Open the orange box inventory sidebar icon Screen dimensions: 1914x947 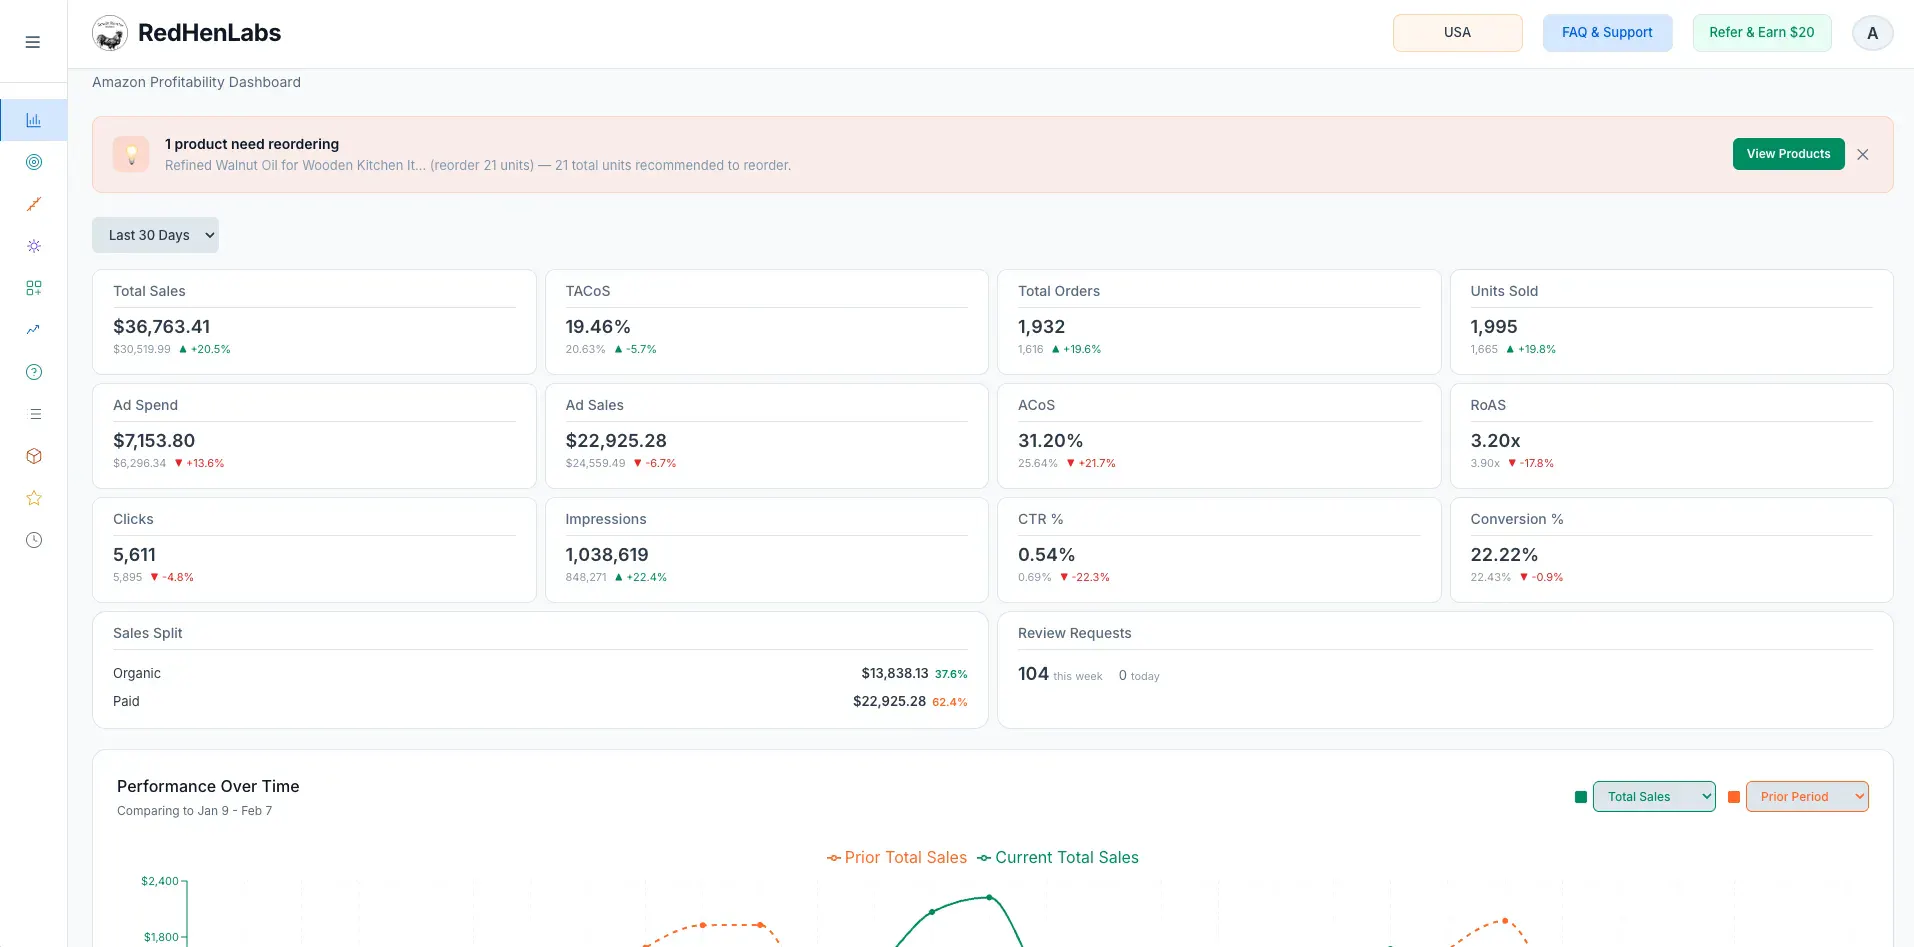click(x=34, y=456)
